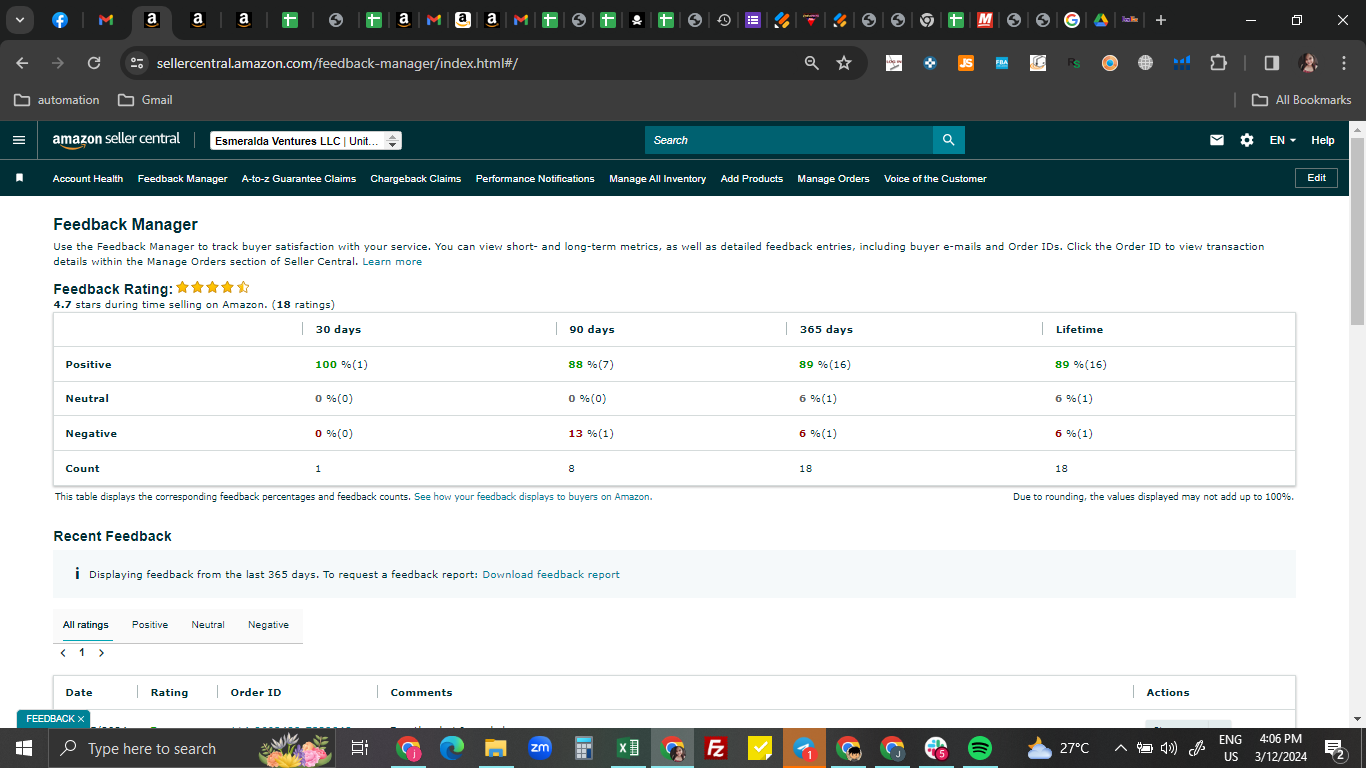
Task: Show hidden system tray icons chevron
Action: coord(1120,748)
